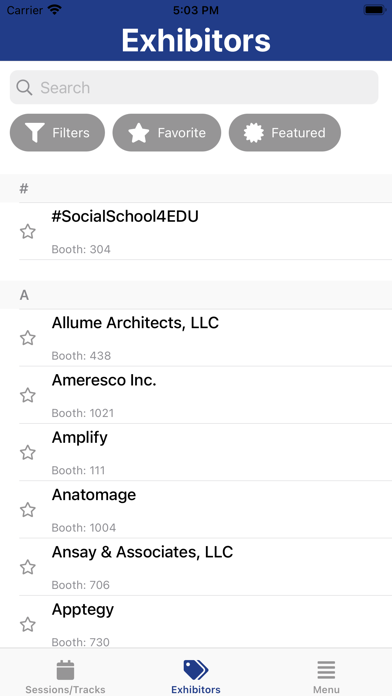The width and height of the screenshot is (392, 696).
Task: Open Anatomage exhibitor details
Action: [x=206, y=510]
